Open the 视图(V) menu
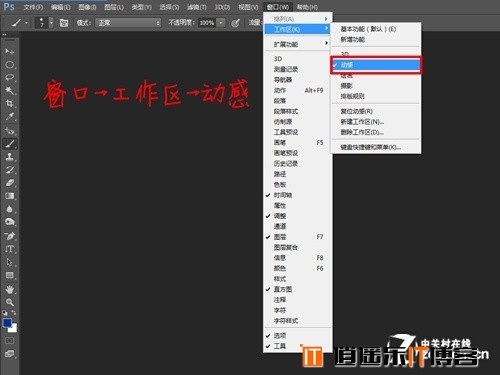Screen dimensions: 500x375 click(248, 7)
